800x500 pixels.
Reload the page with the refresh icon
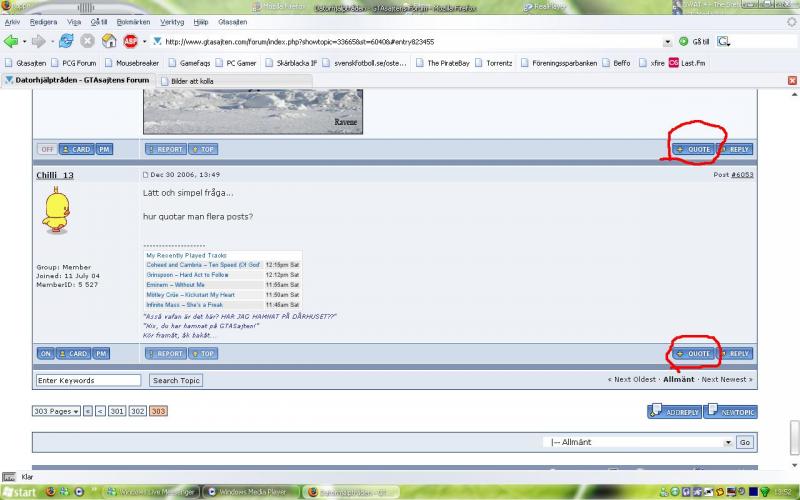point(66,41)
